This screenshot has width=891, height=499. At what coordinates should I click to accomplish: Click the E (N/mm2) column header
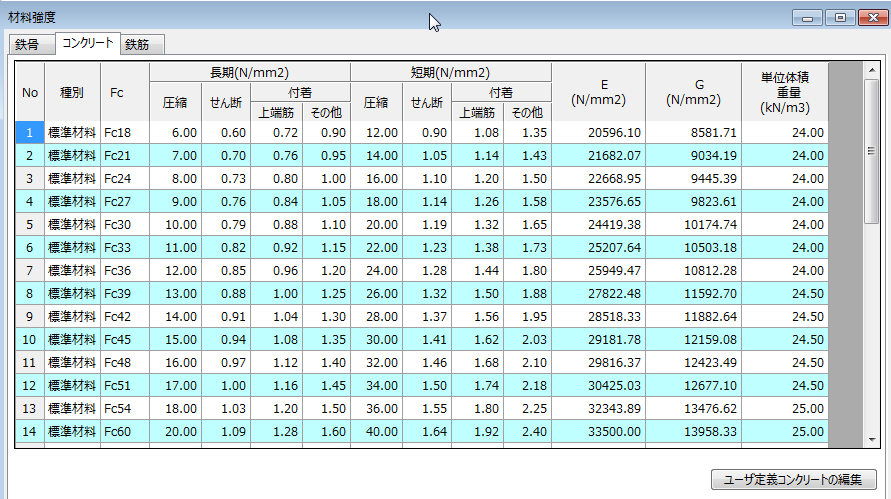coord(598,92)
